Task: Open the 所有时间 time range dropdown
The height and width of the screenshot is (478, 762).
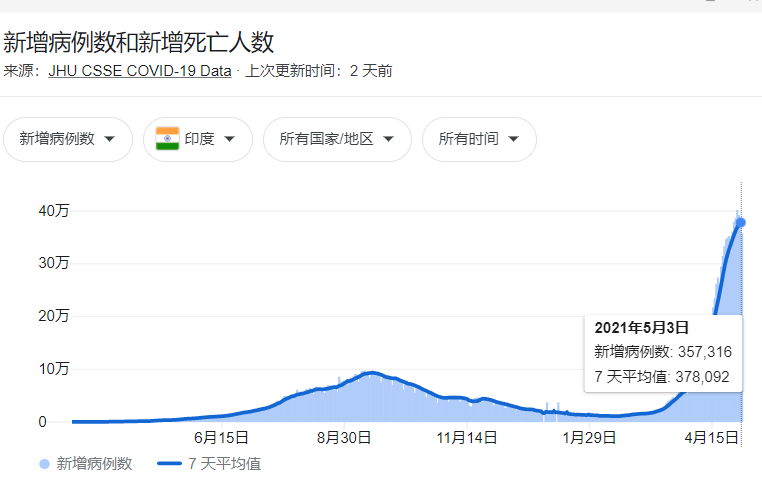Action: tap(479, 139)
